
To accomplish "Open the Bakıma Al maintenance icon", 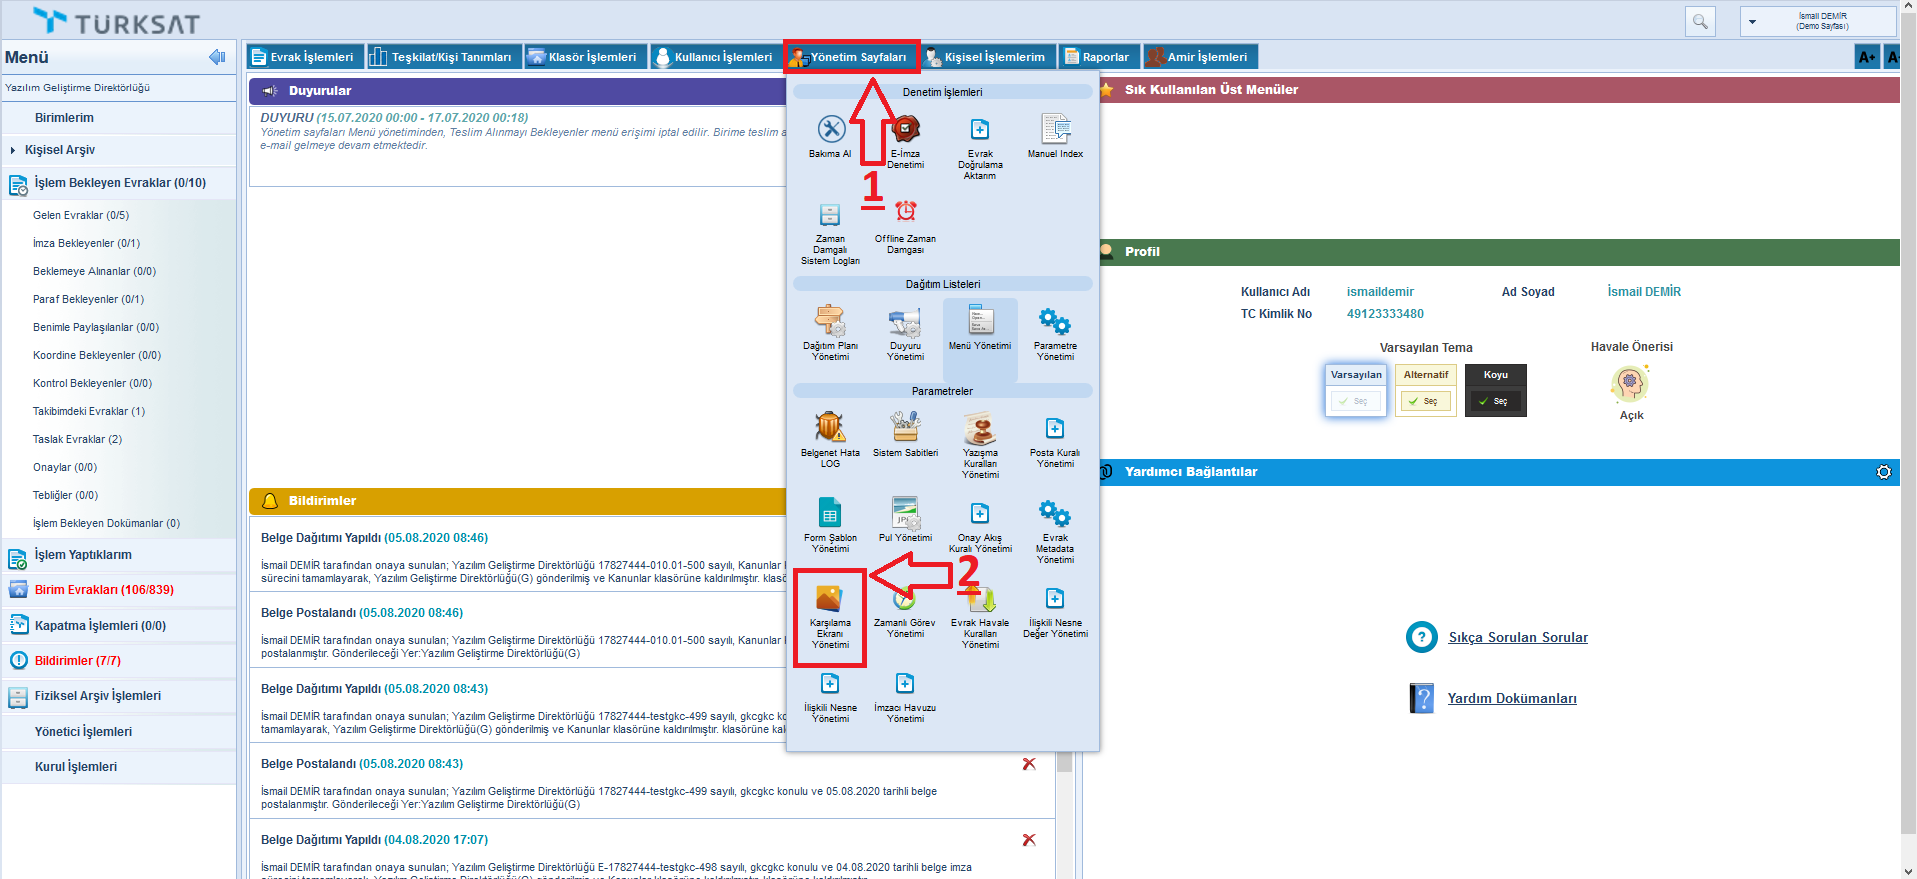I will click(830, 130).
